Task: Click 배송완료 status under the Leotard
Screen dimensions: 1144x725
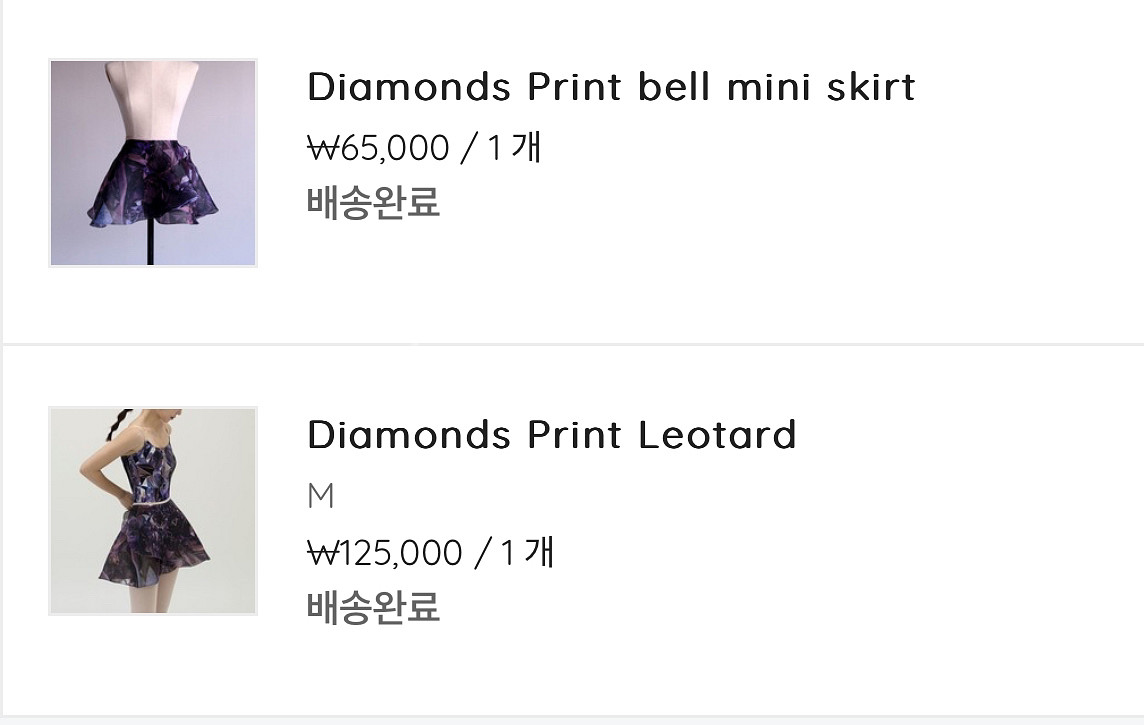Action: pyautogui.click(x=373, y=607)
